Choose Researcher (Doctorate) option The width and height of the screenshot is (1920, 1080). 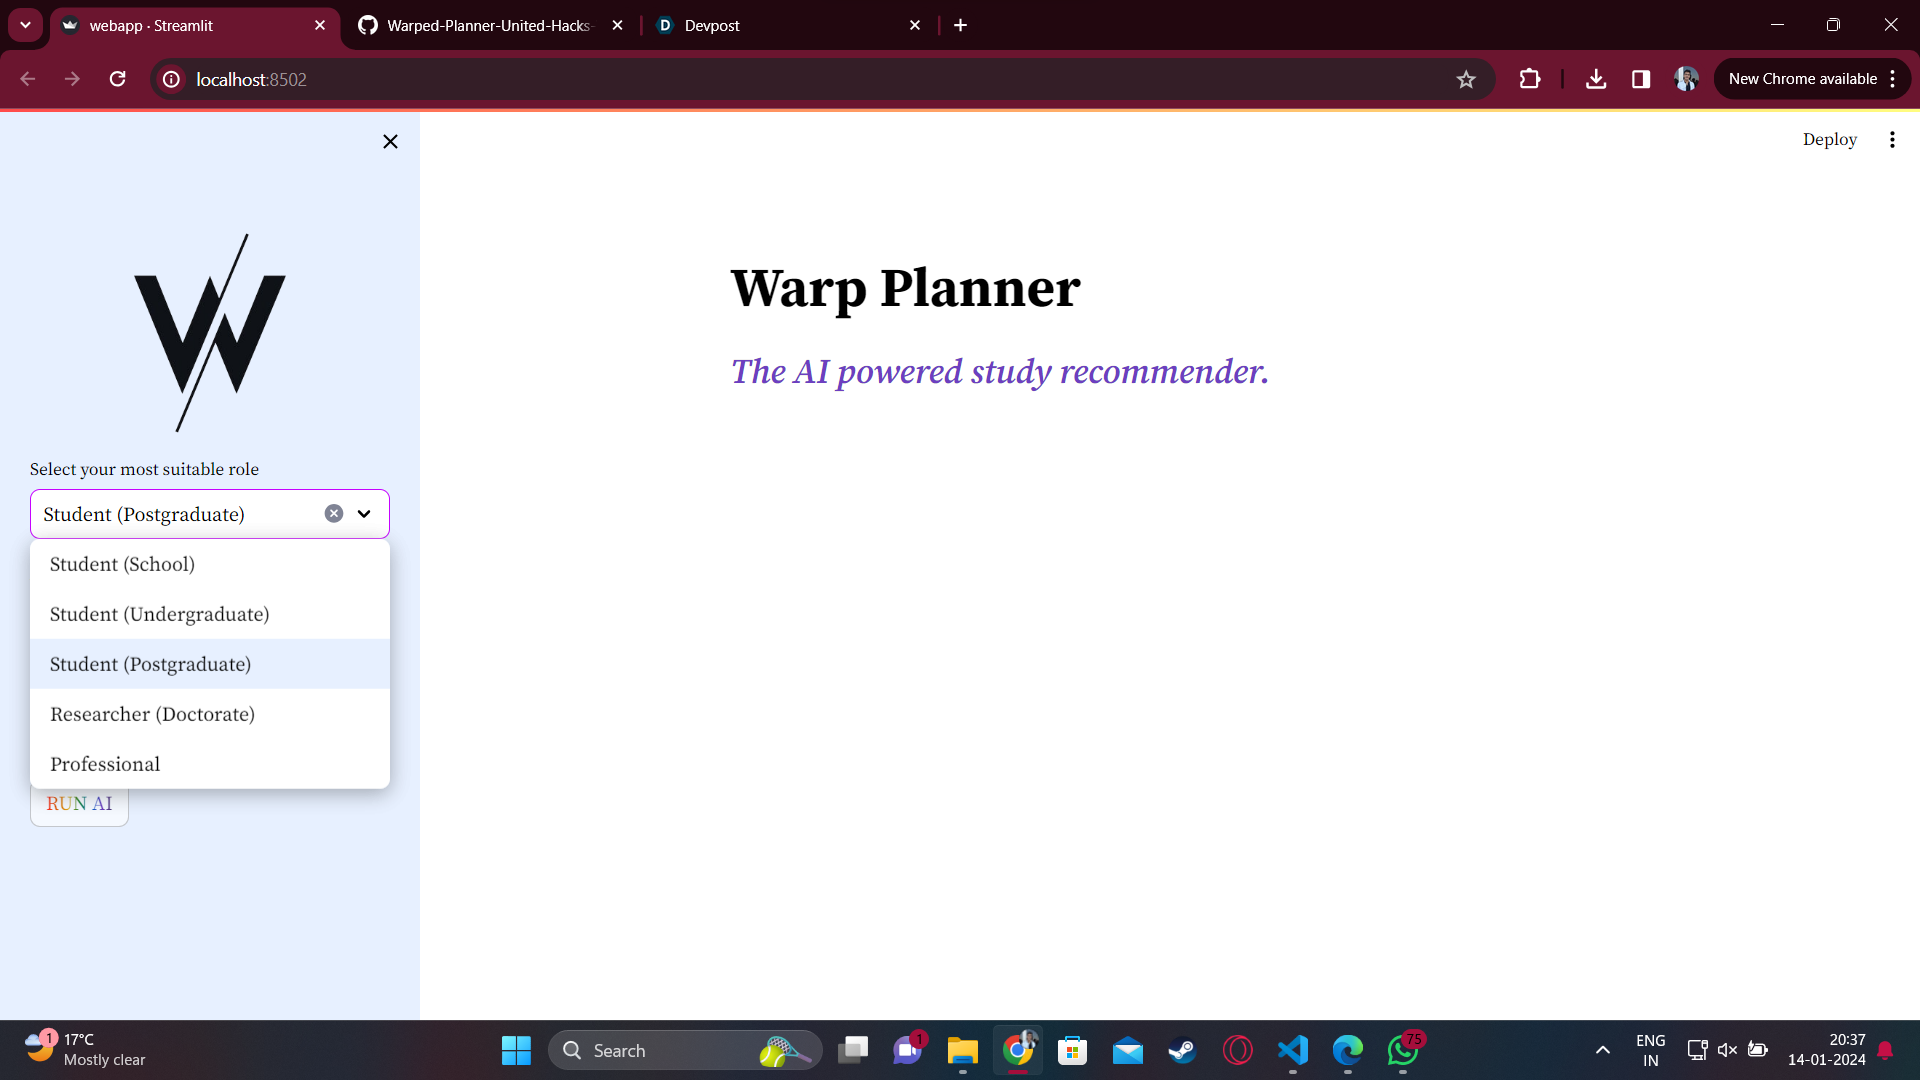(x=152, y=714)
